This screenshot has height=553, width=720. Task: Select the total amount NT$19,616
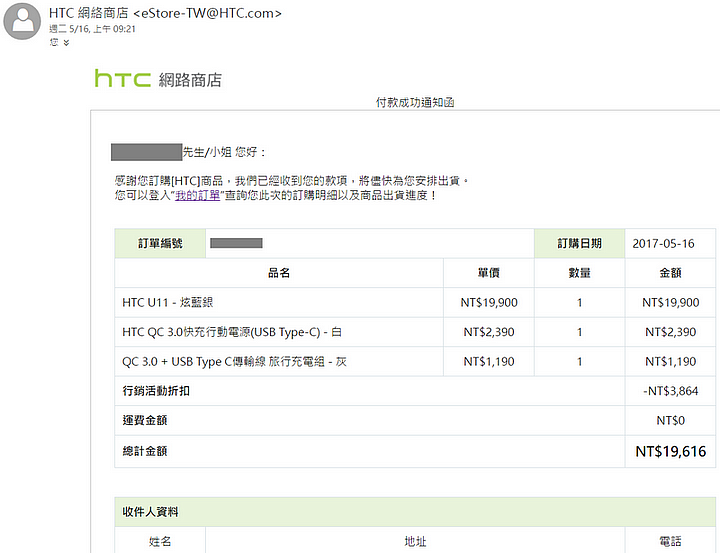(670, 451)
